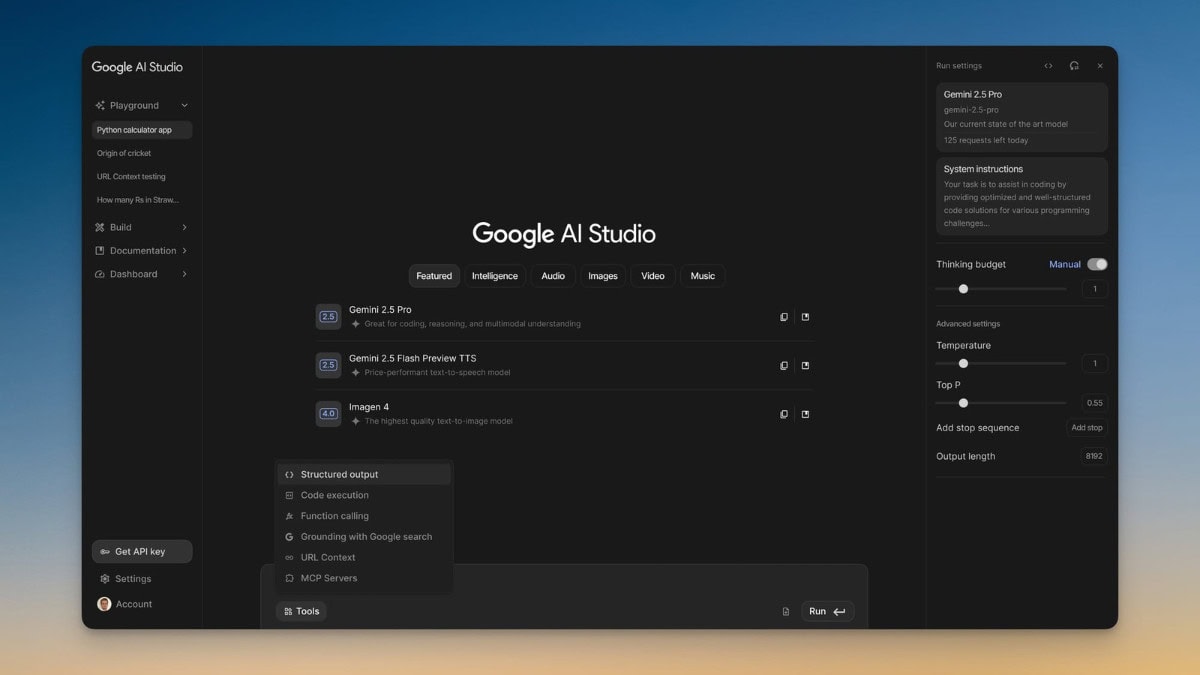Image resolution: width=1200 pixels, height=675 pixels.
Task: Click the Gemini 2.5 Pro model badge icon
Action: (x=328, y=316)
